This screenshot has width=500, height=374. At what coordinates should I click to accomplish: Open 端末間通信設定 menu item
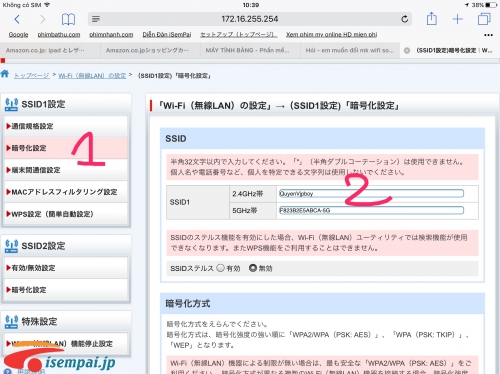(66, 170)
